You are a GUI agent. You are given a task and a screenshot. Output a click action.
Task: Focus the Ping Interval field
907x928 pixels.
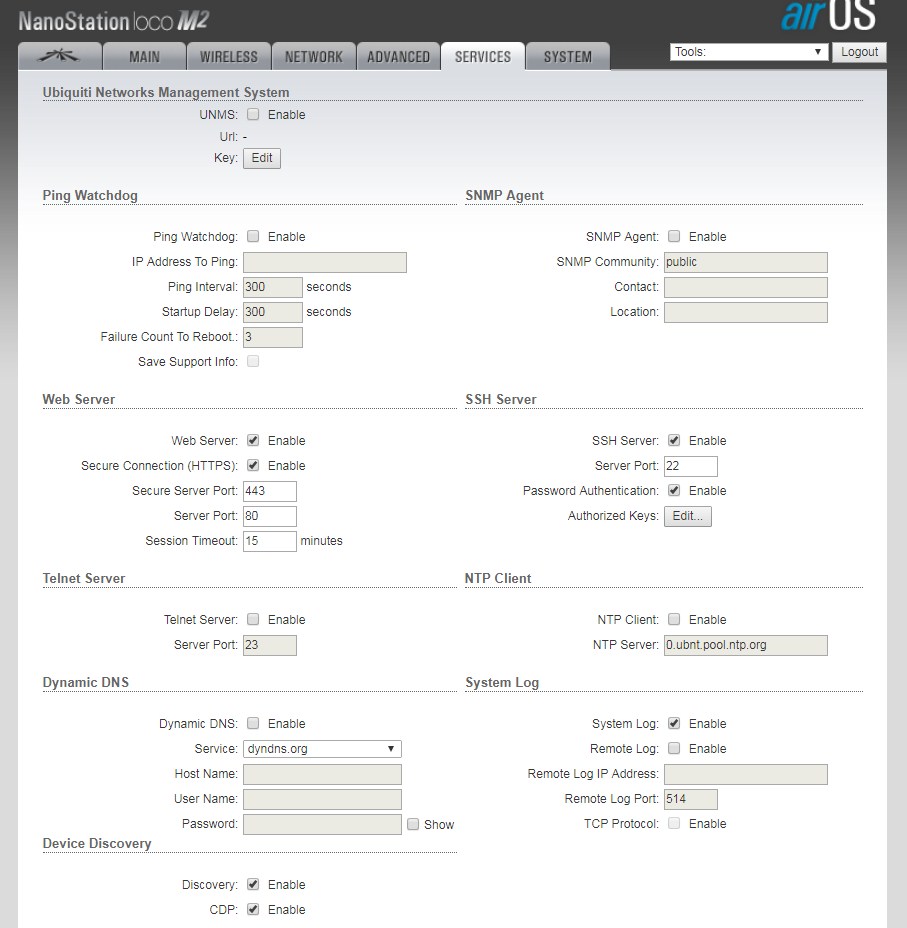coord(273,287)
